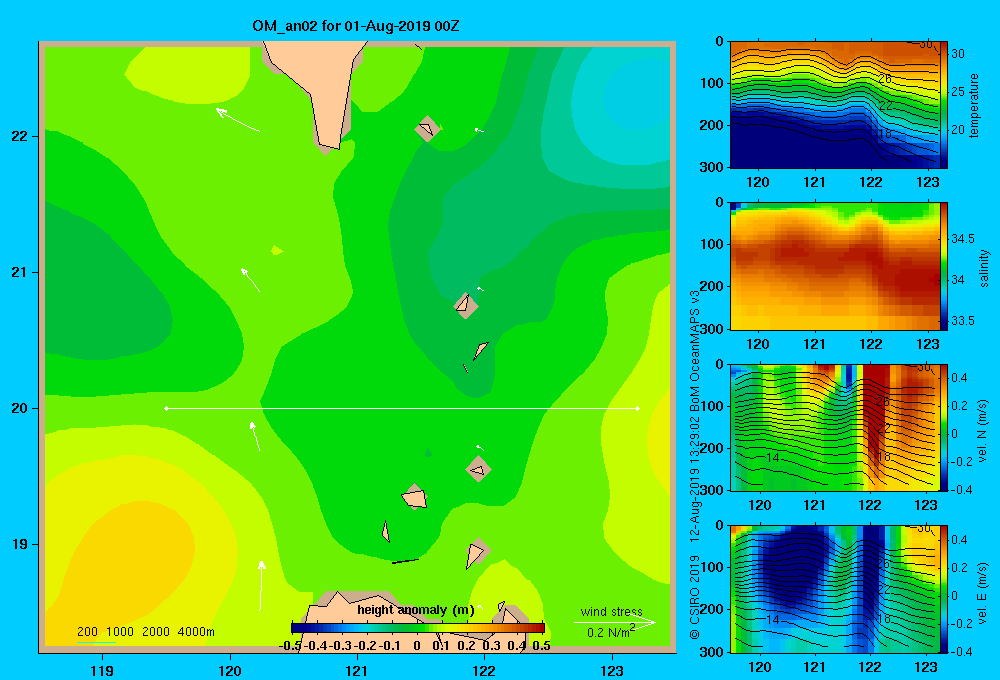
Task: Click the "26" contour label in temperature panel
Action: [885, 78]
